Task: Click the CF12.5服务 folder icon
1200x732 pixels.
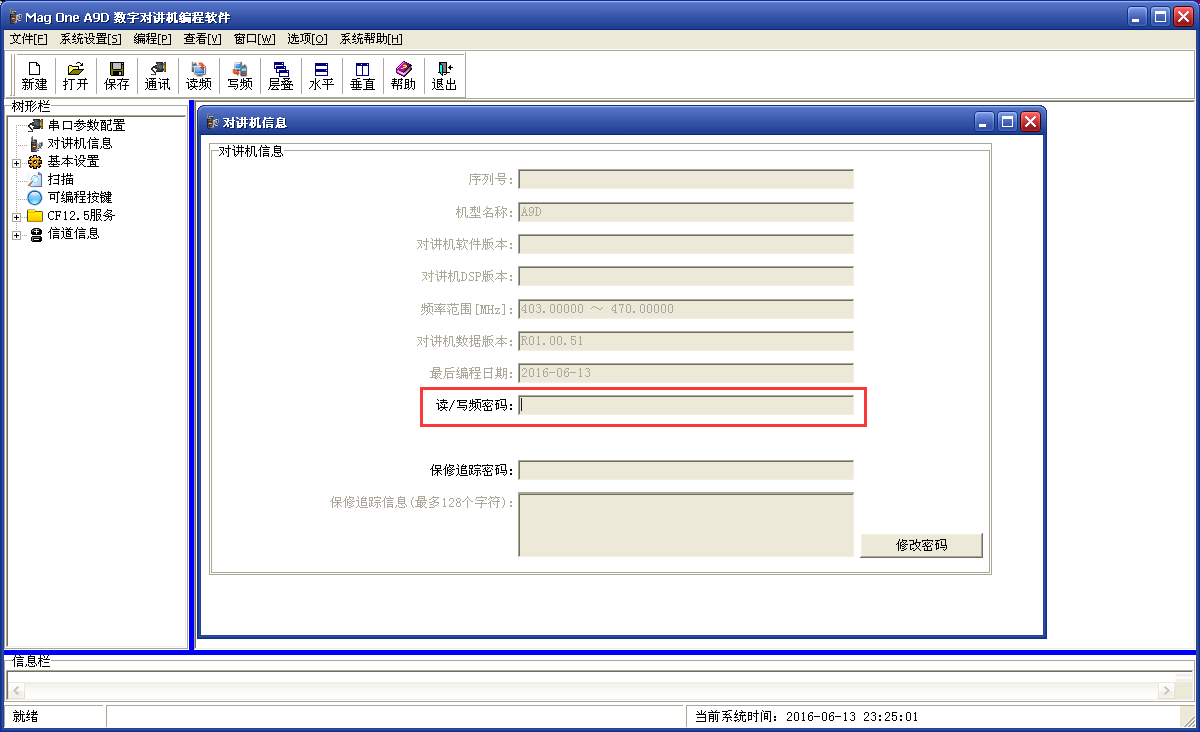Action: click(36, 215)
